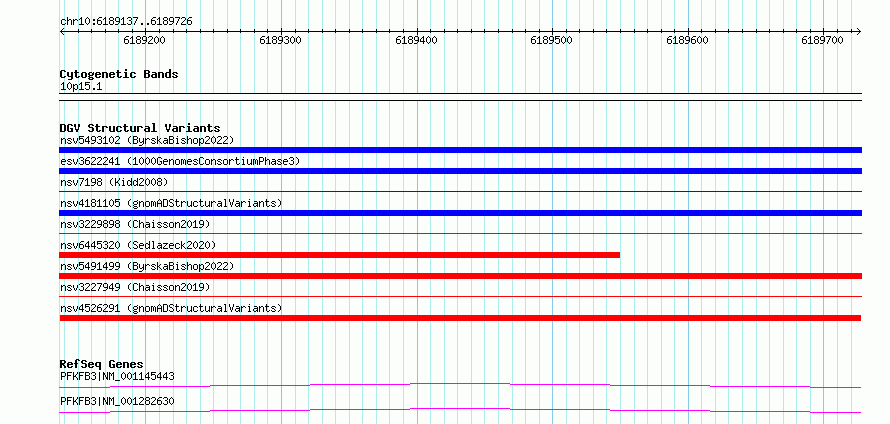Select the blue bar under nsv5493102
The height and width of the screenshot is (424, 890).
click(x=460, y=150)
